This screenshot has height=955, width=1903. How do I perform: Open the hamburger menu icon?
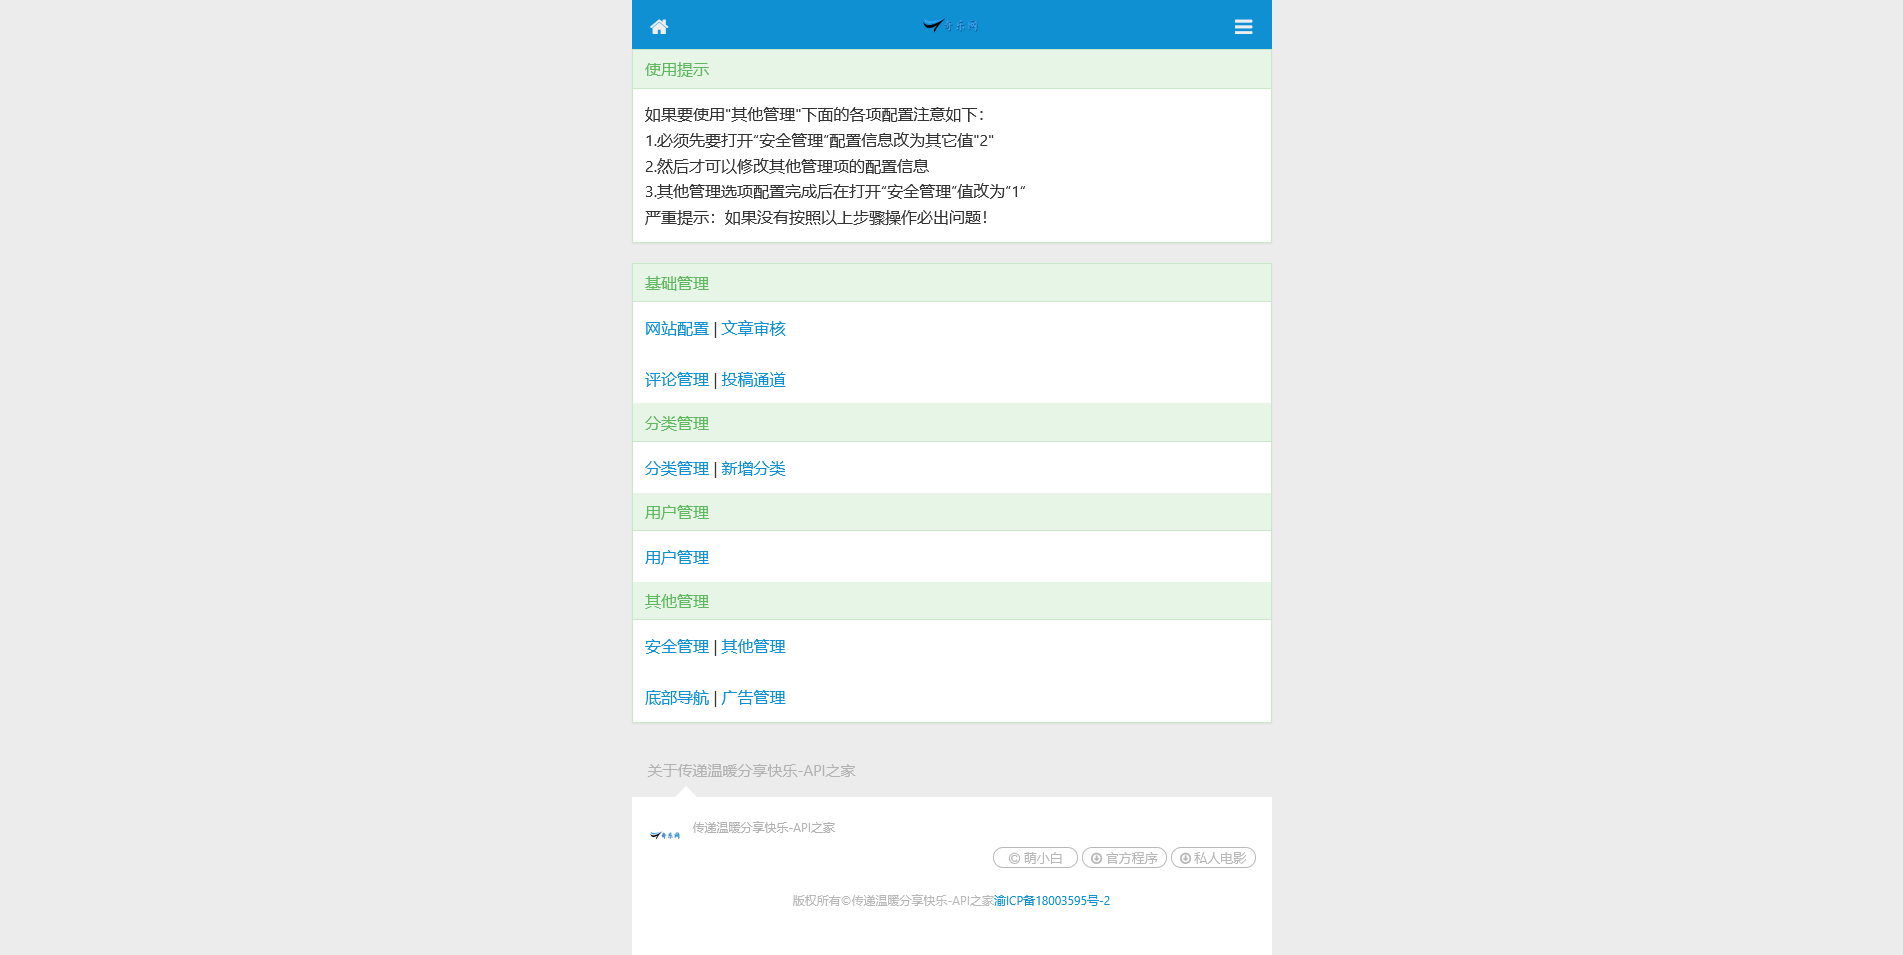pyautogui.click(x=1243, y=27)
